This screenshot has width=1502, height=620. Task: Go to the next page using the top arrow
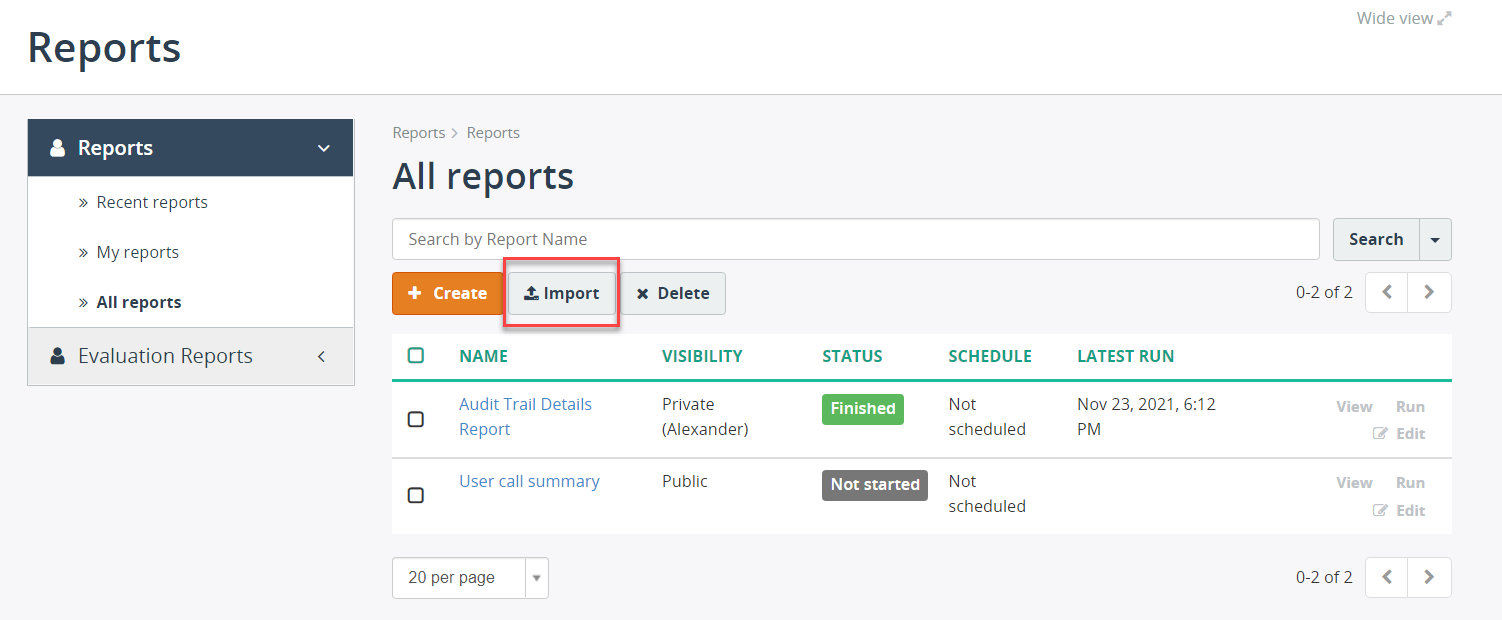1429,292
